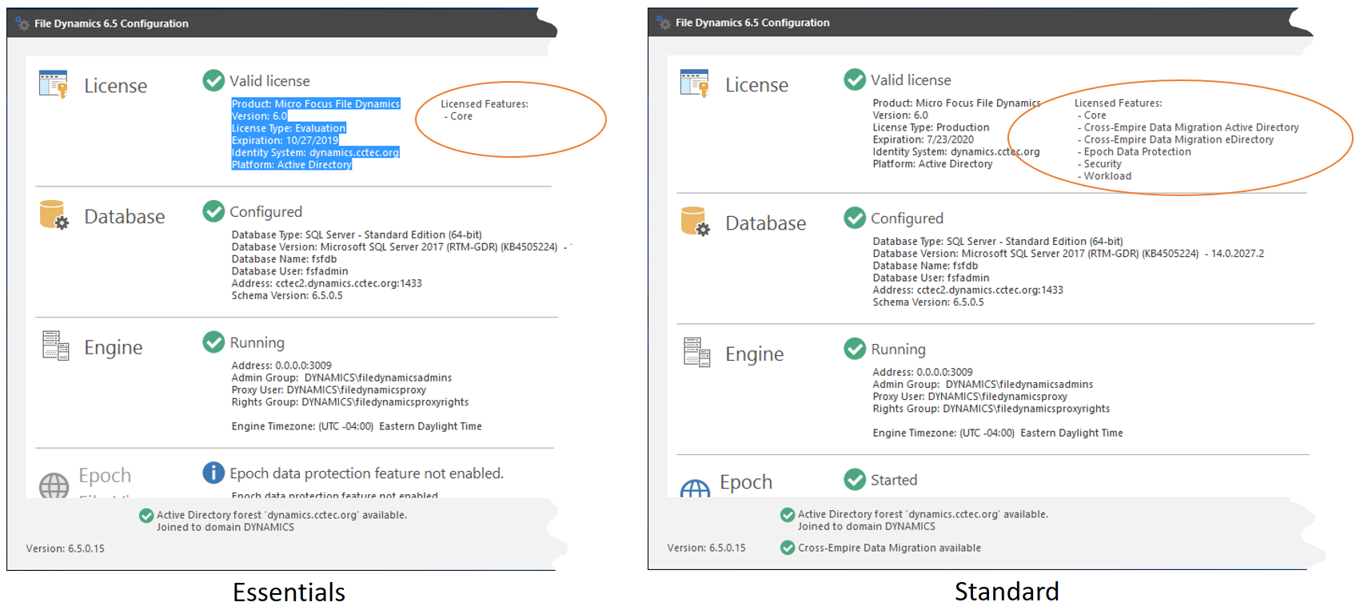Viewport: 1364px width, 608px height.
Task: Click Epoch data protection feature not enabled text
Action: pos(366,473)
